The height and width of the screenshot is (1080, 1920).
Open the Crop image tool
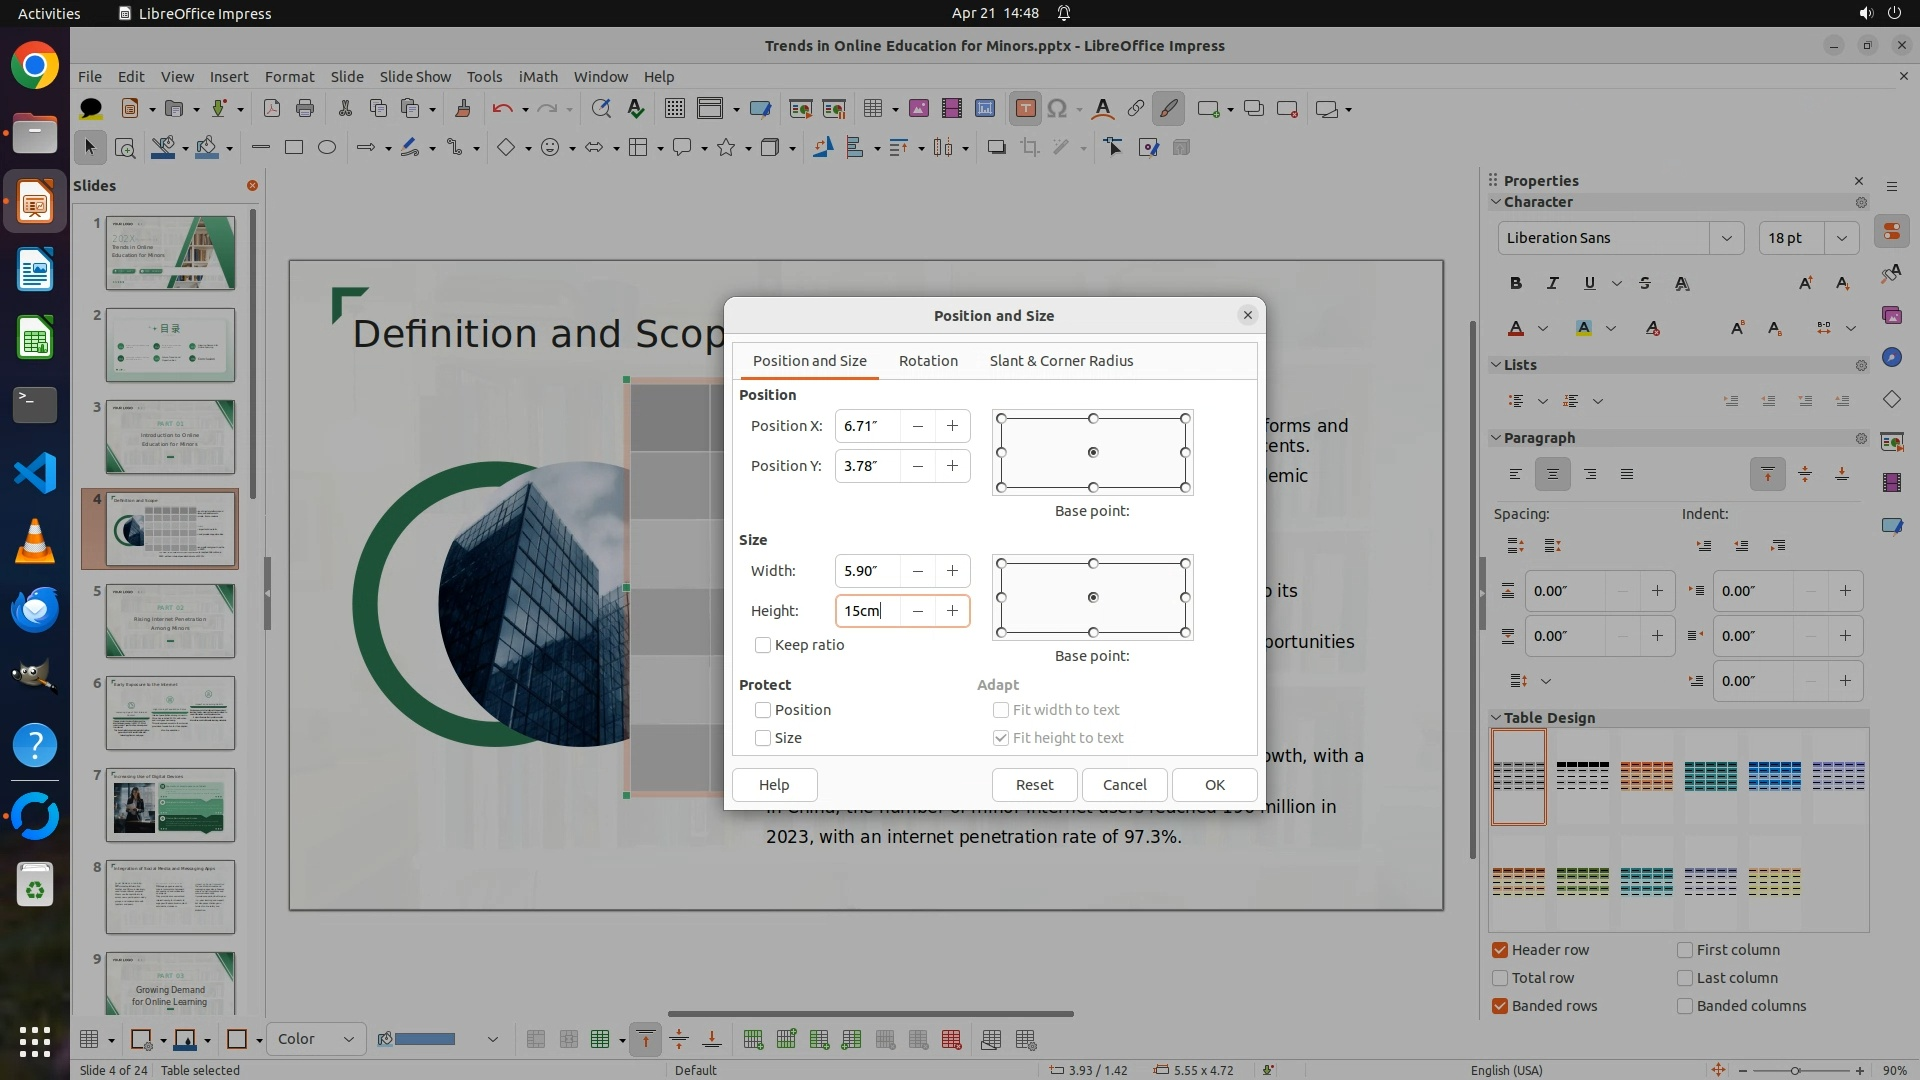point(1029,148)
